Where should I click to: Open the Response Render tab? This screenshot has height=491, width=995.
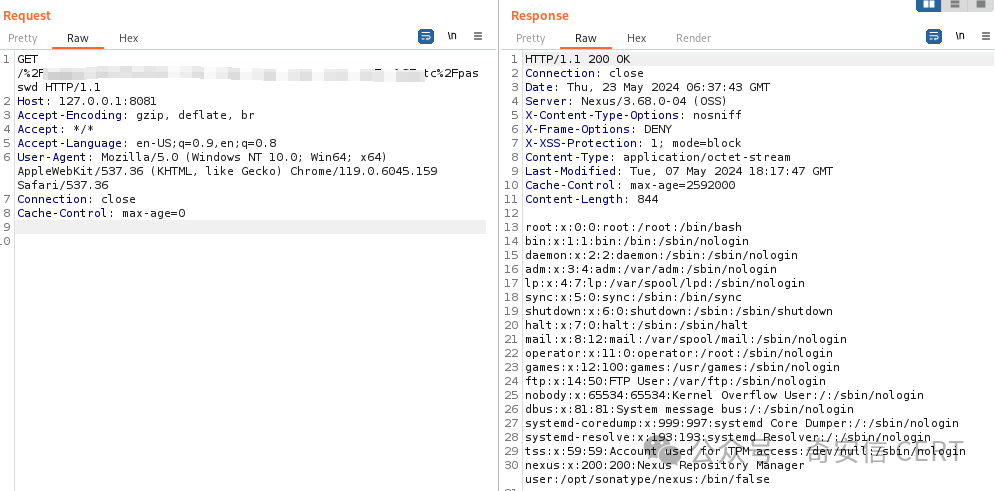693,38
